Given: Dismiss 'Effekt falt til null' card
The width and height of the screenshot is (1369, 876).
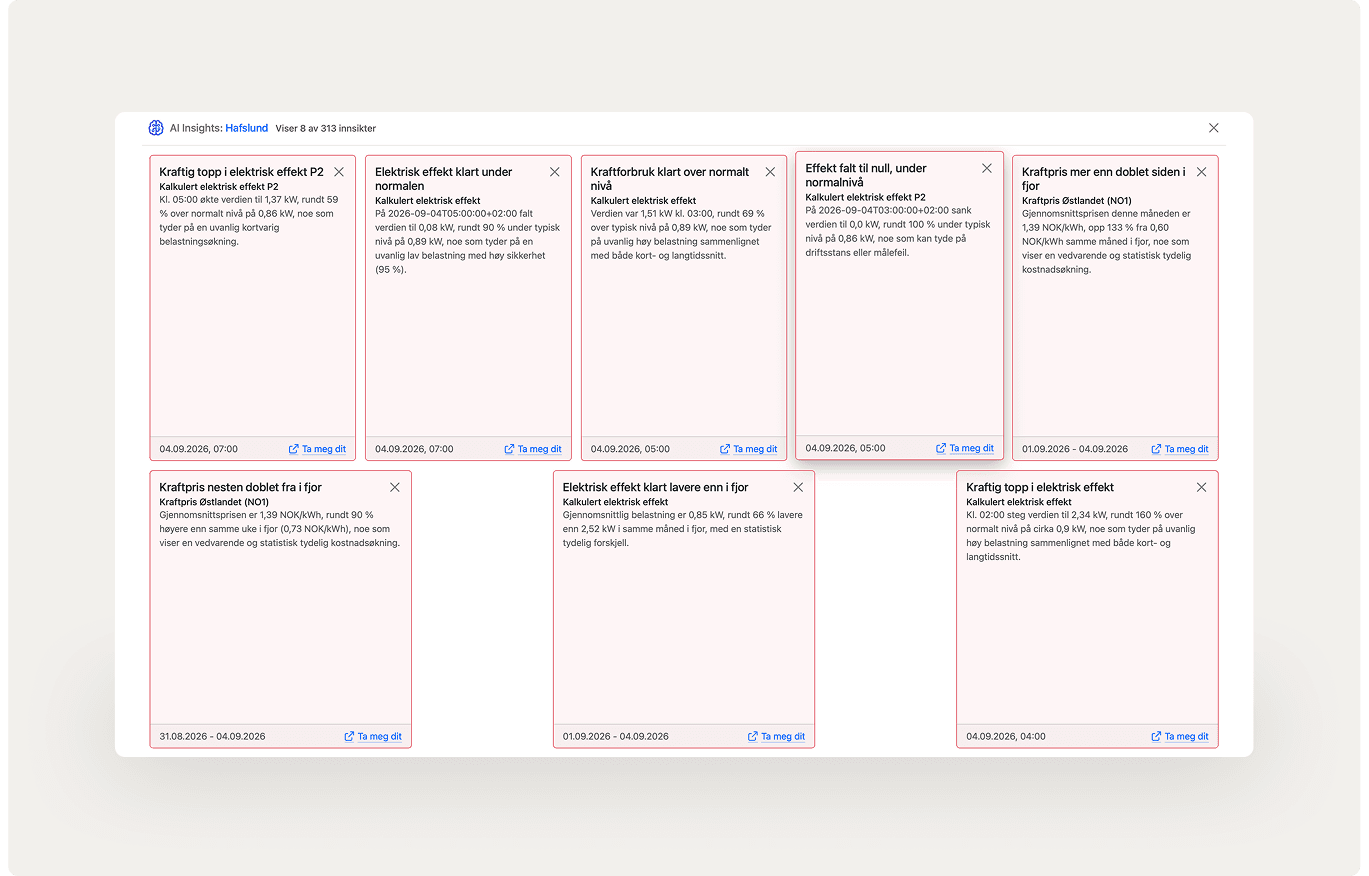Looking at the screenshot, I should 987,168.
